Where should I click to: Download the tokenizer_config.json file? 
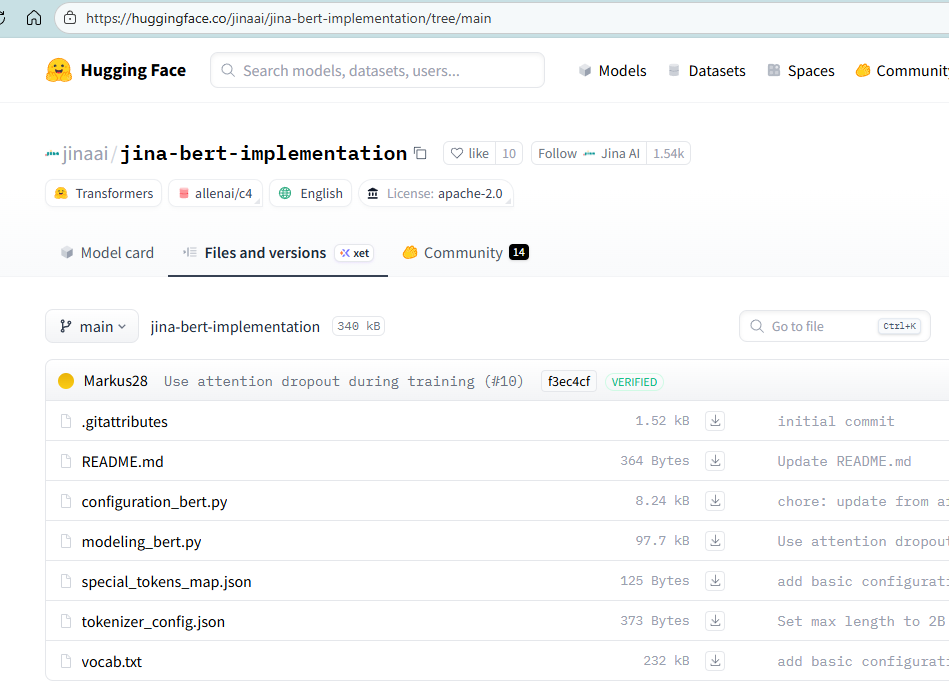tap(715, 621)
